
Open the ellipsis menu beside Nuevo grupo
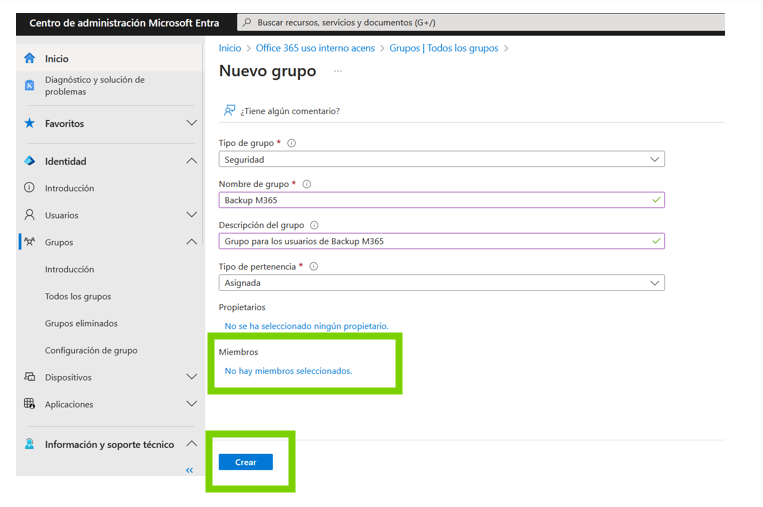click(338, 72)
